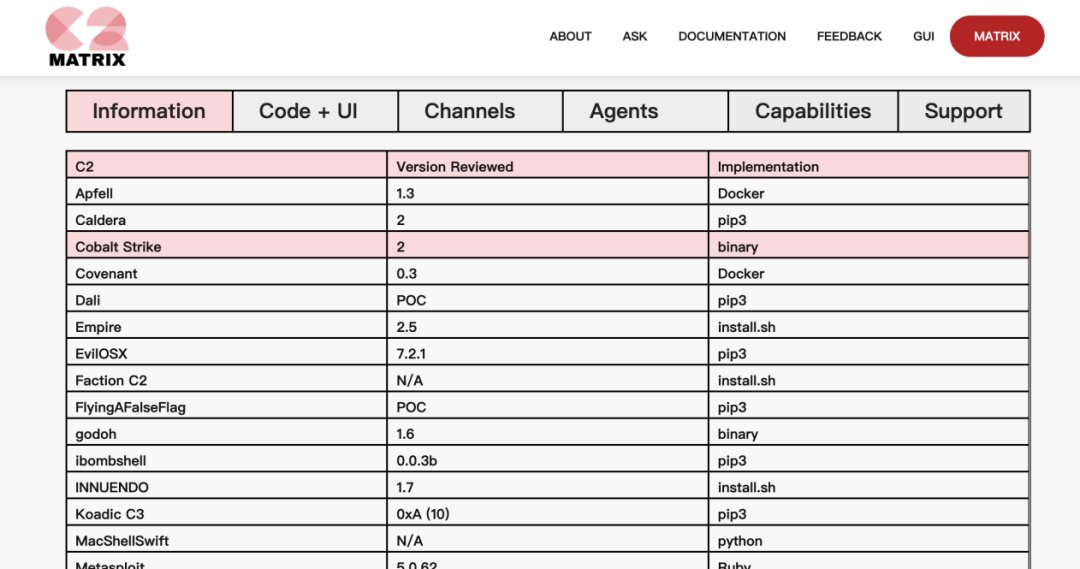Select the FlyingAFalseFlag cell
The width and height of the screenshot is (1080, 569).
[x=227, y=407]
